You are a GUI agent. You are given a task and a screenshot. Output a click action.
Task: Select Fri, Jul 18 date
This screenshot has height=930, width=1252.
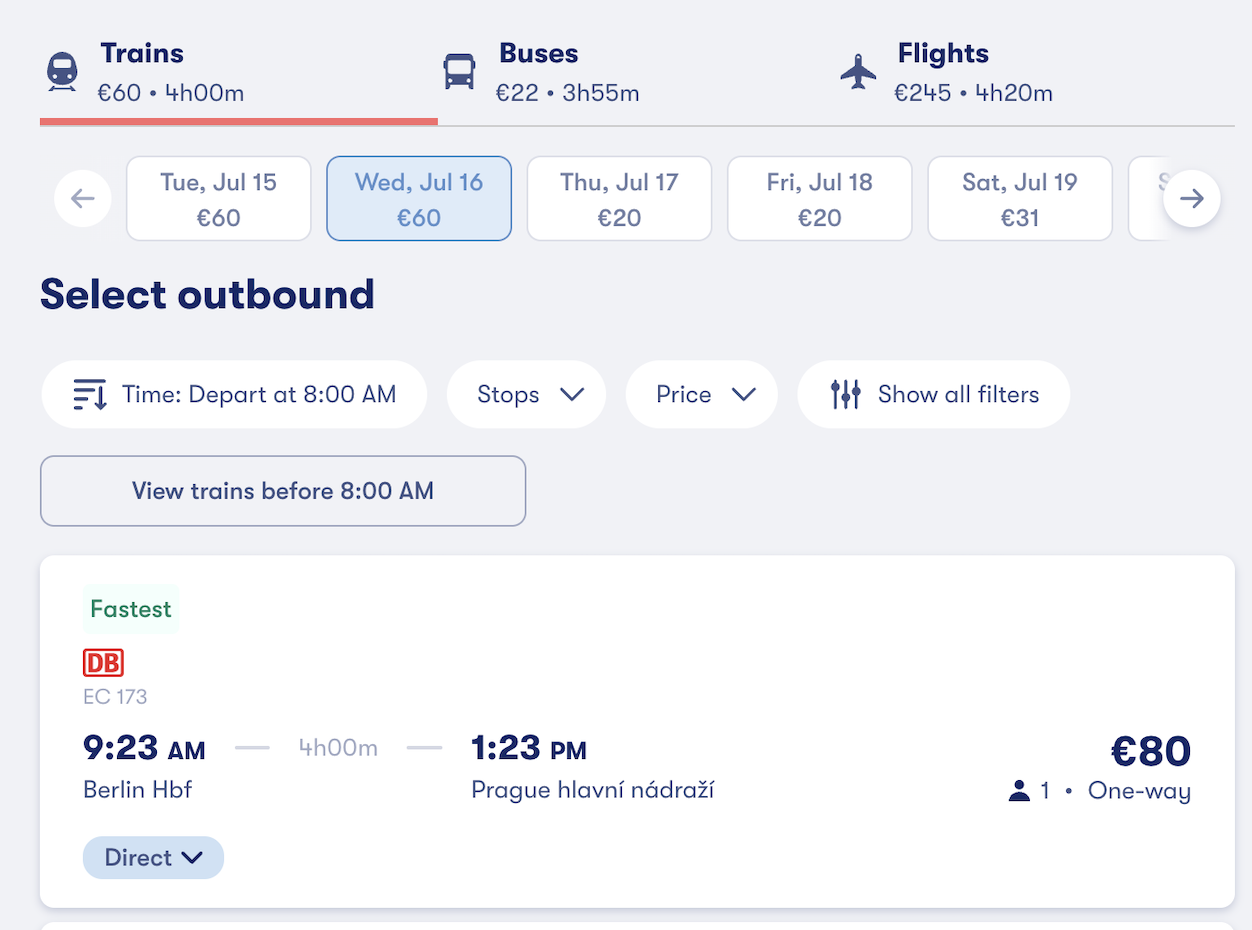[x=820, y=198]
